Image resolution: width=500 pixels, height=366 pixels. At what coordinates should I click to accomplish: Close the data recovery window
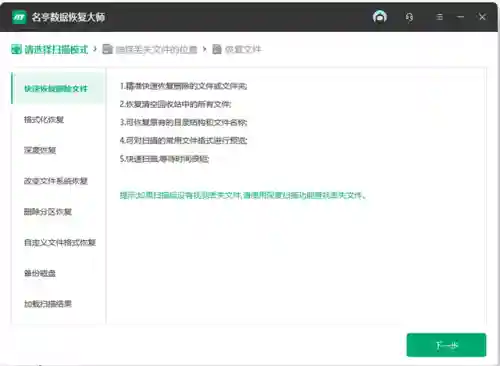482,17
